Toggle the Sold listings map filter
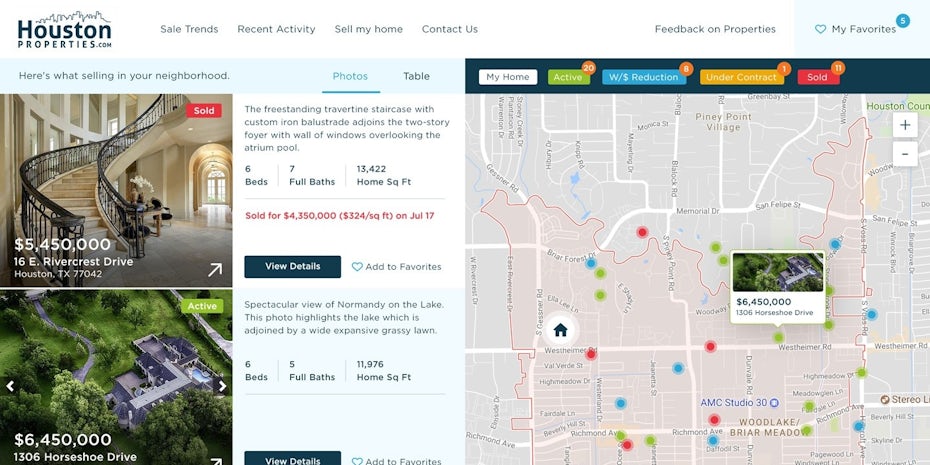The width and height of the screenshot is (930, 465). [x=817, y=77]
